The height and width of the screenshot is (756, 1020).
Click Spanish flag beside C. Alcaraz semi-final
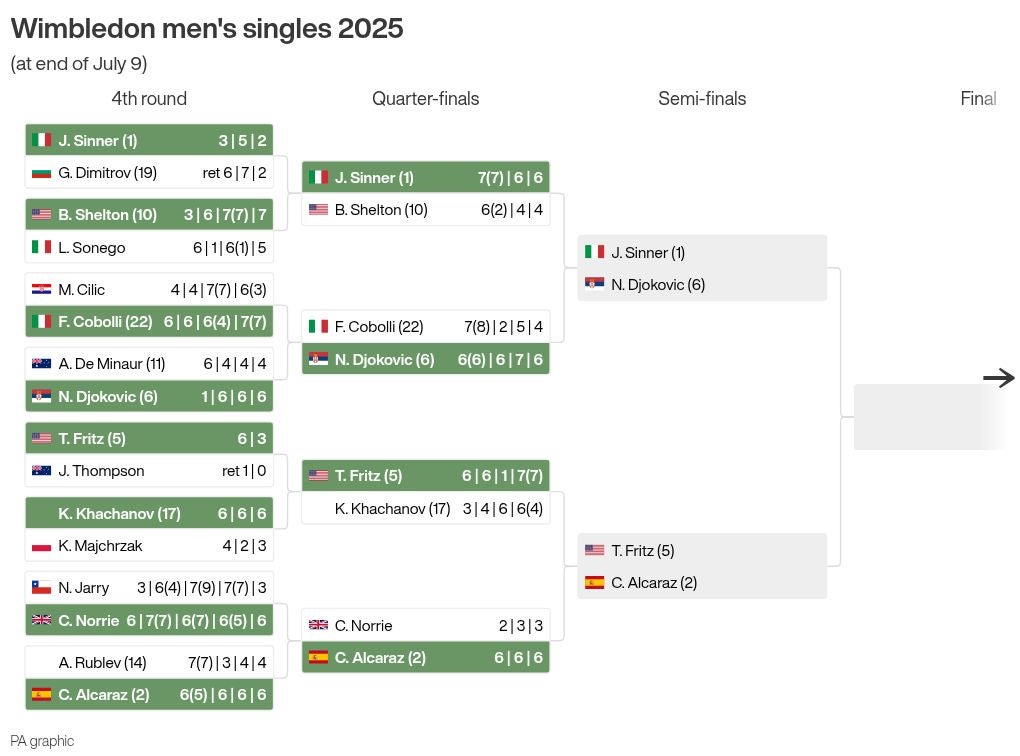tap(595, 582)
